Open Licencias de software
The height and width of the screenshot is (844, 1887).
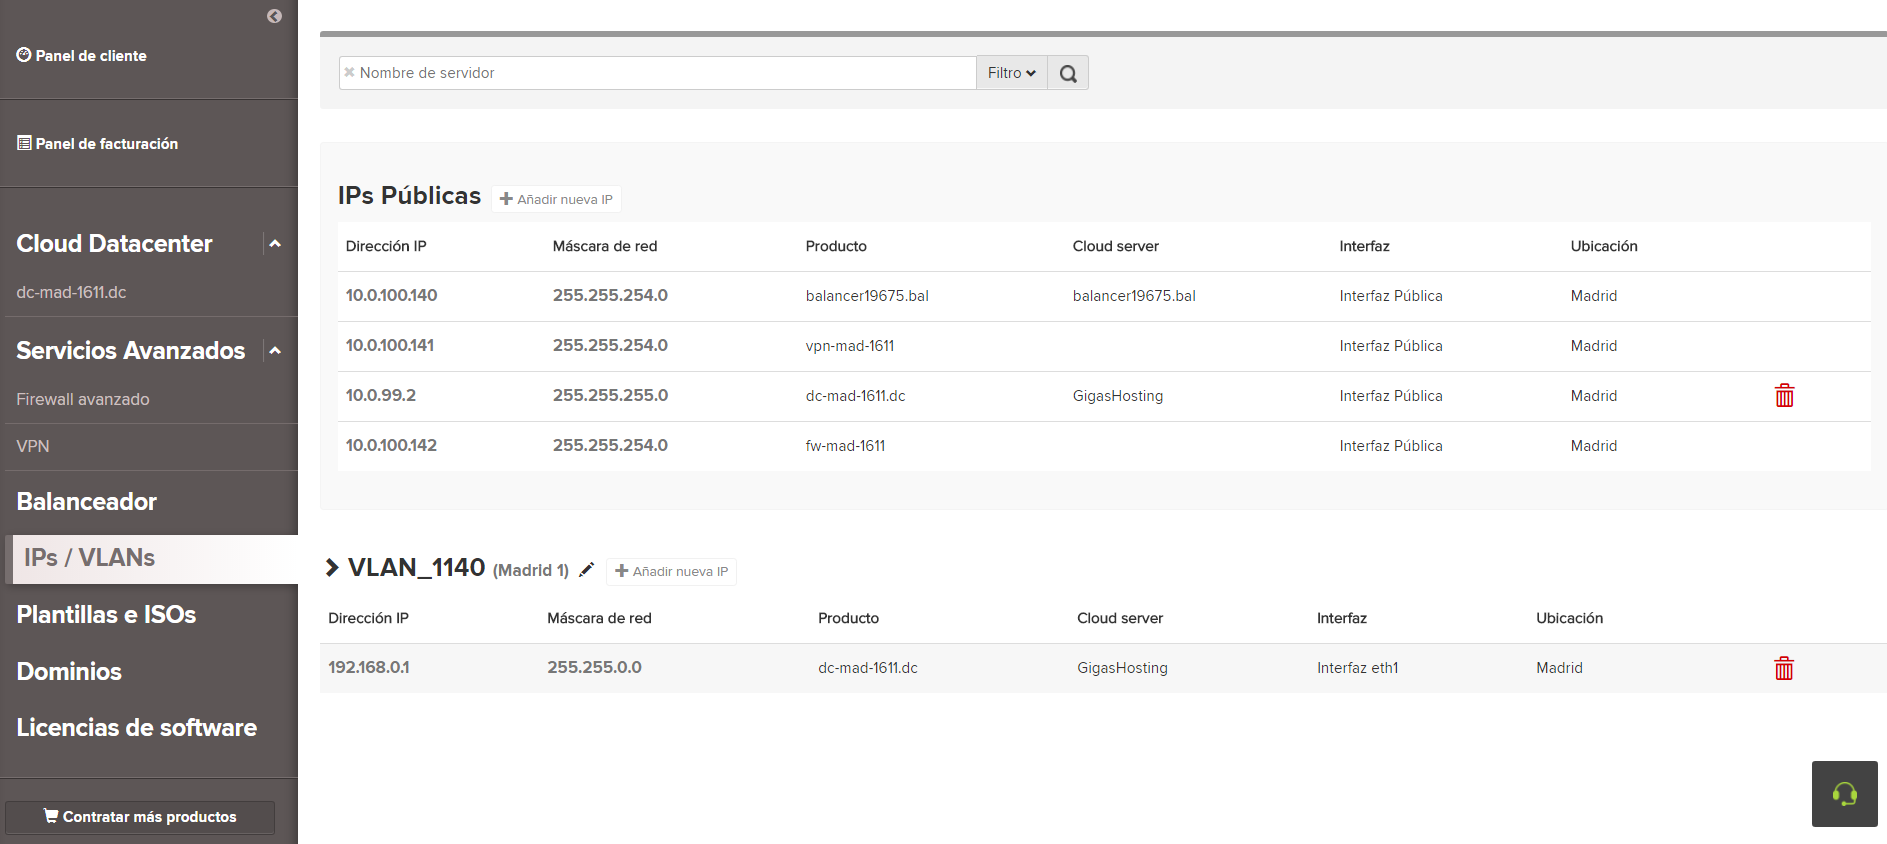tap(137, 727)
